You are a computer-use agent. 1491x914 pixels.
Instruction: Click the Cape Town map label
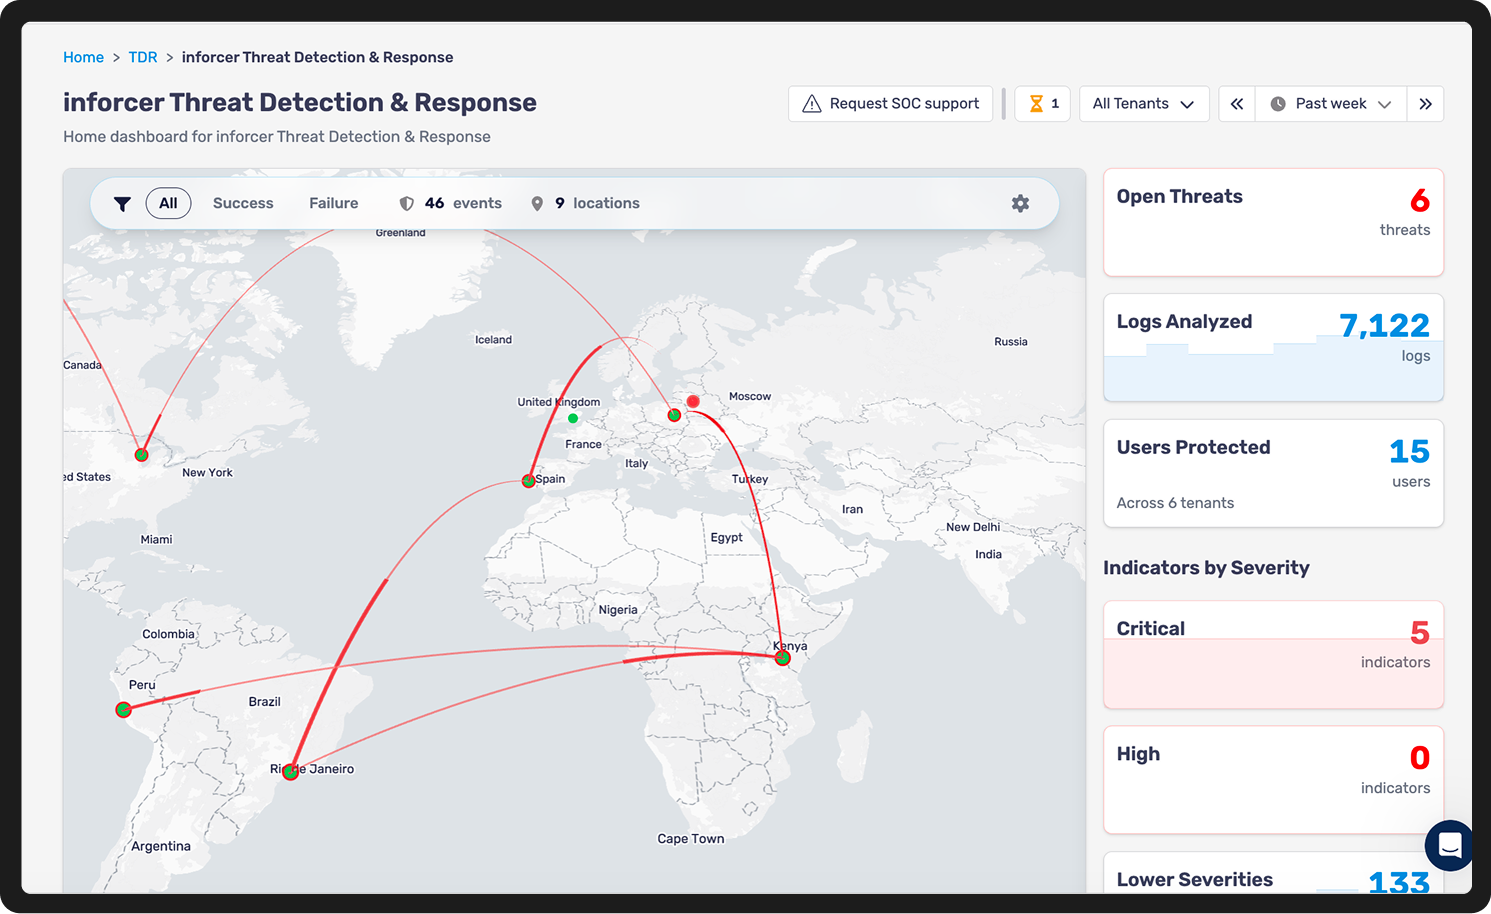[x=691, y=839]
